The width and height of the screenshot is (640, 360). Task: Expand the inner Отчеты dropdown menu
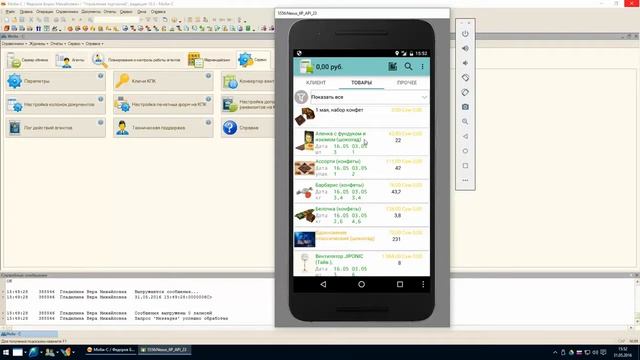click(x=58, y=43)
